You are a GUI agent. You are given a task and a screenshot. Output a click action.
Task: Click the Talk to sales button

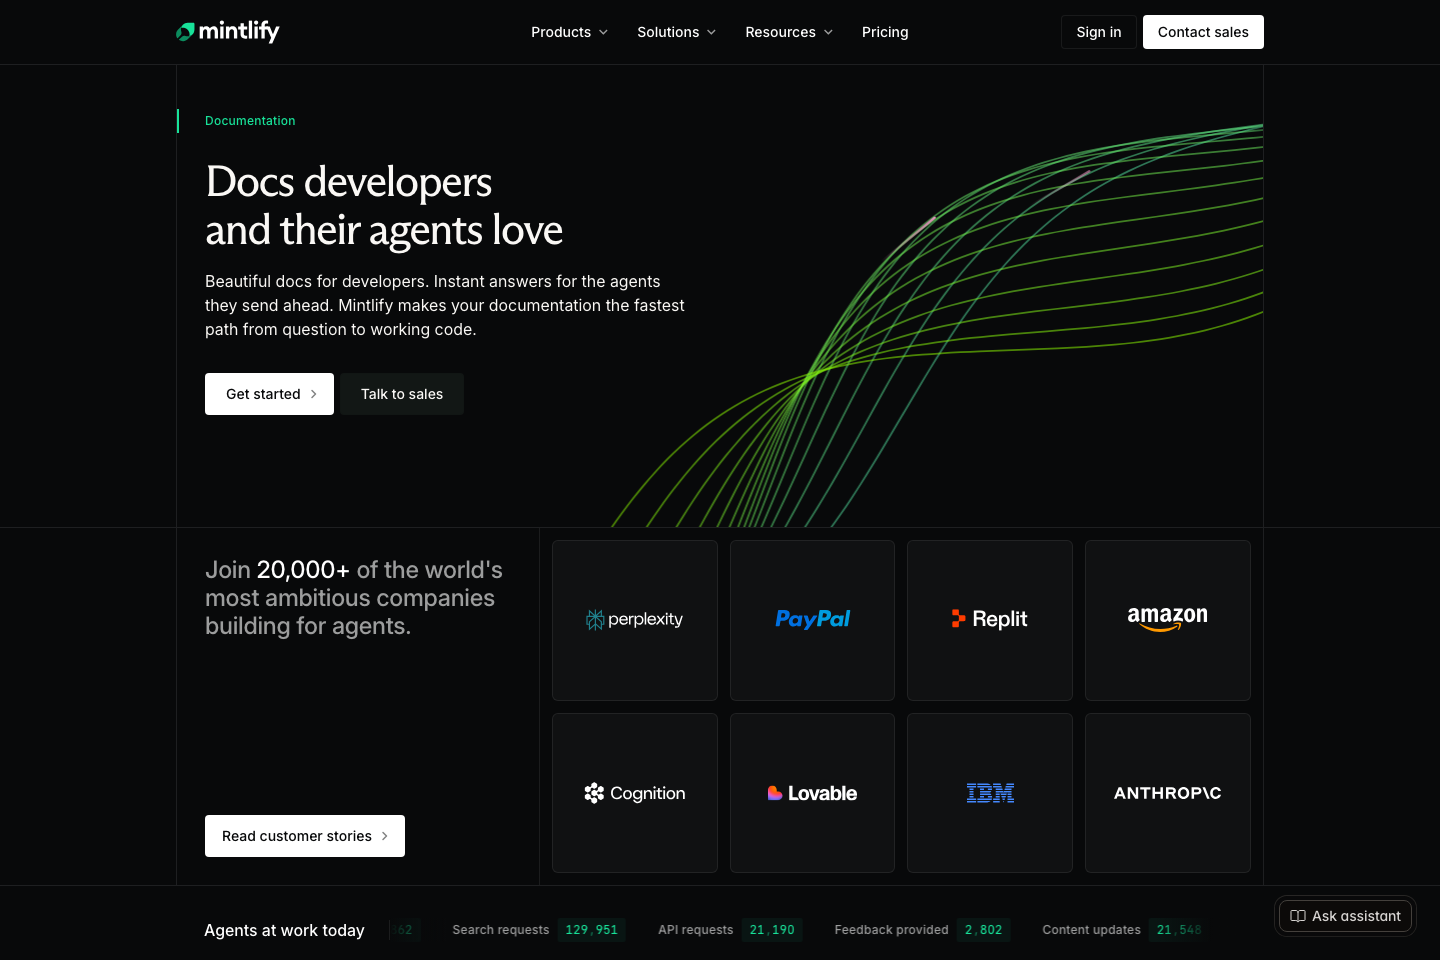402,394
